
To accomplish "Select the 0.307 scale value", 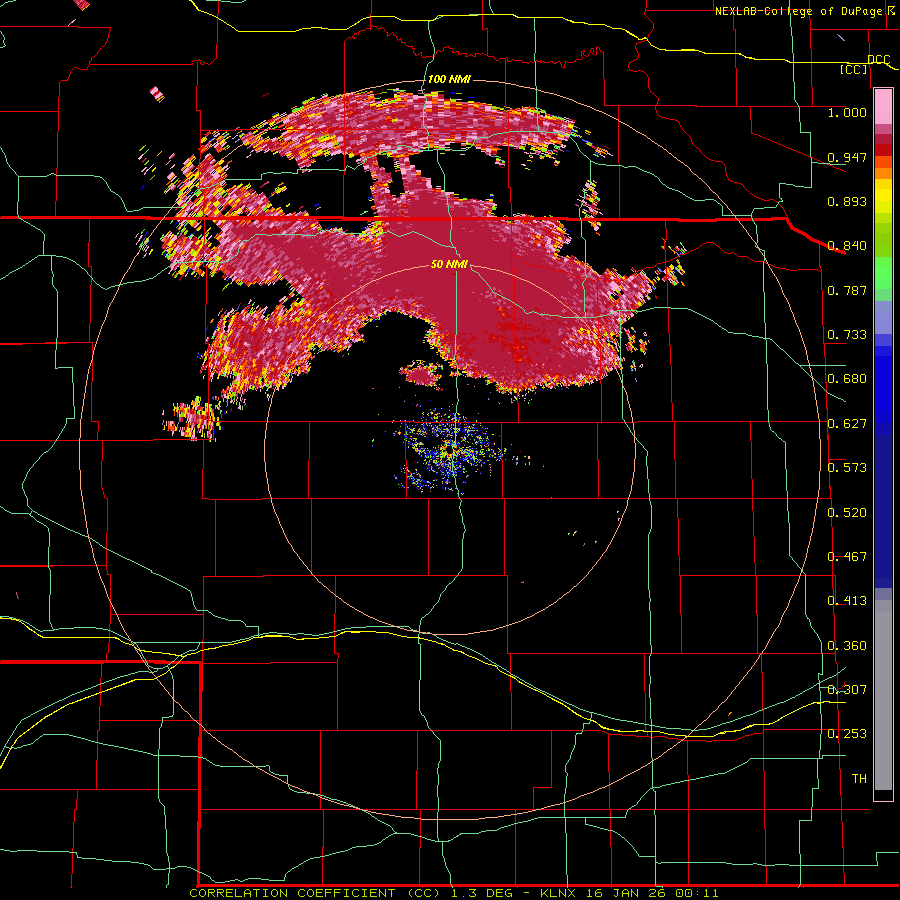I will [x=847, y=689].
